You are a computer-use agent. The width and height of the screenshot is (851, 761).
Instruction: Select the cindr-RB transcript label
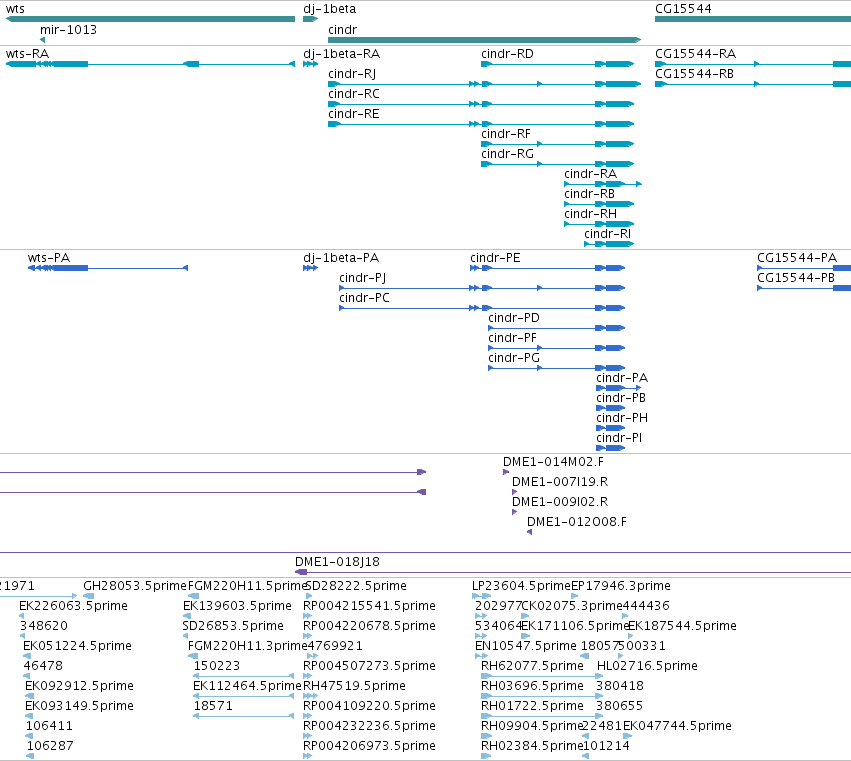click(x=589, y=194)
